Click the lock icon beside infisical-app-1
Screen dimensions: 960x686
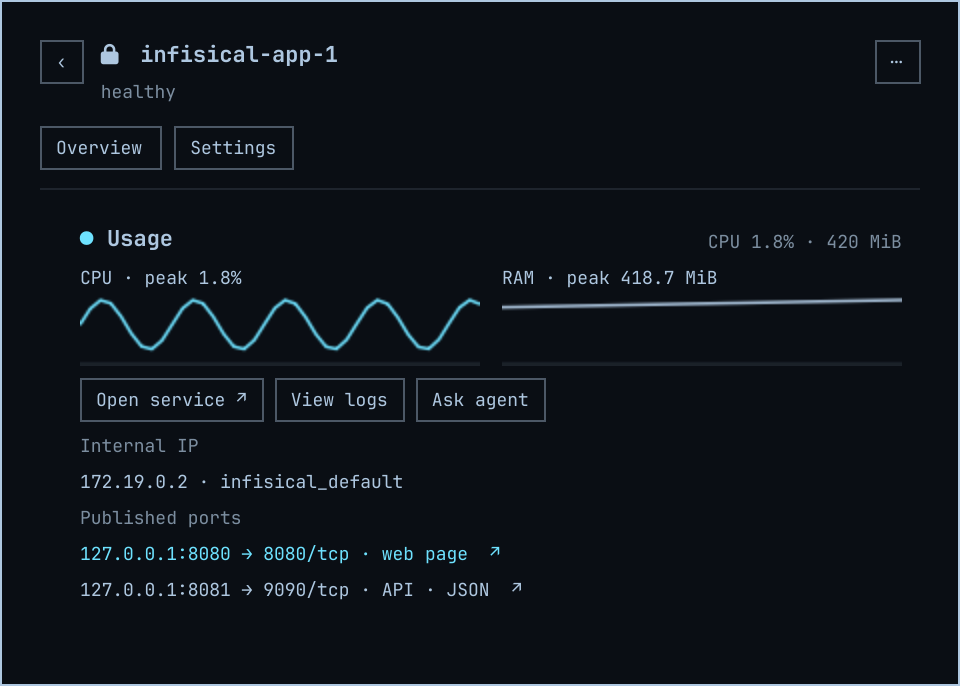(x=110, y=55)
